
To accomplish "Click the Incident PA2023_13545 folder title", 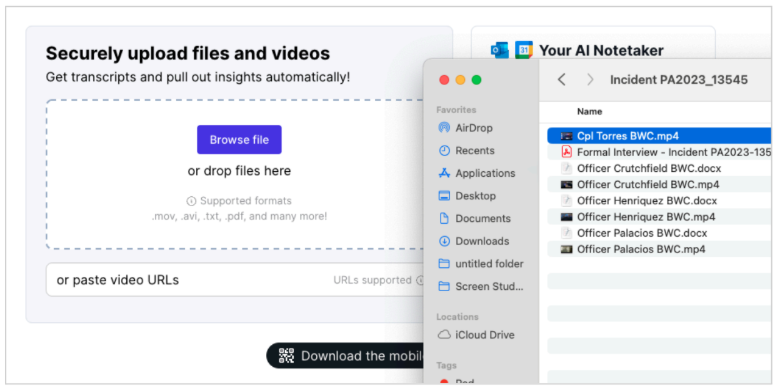I will [679, 80].
